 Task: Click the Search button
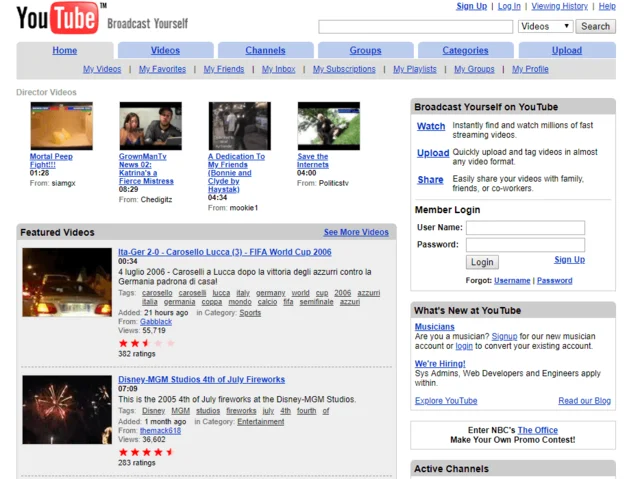pos(596,27)
